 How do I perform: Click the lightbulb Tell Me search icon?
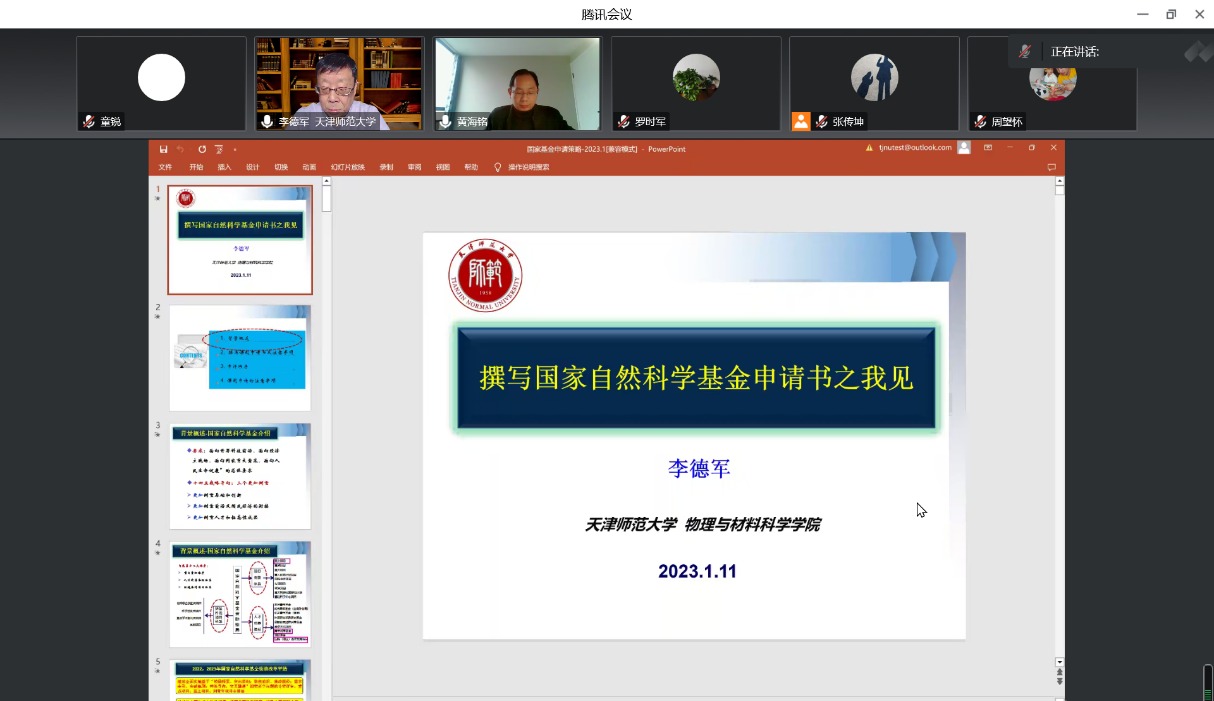498,167
